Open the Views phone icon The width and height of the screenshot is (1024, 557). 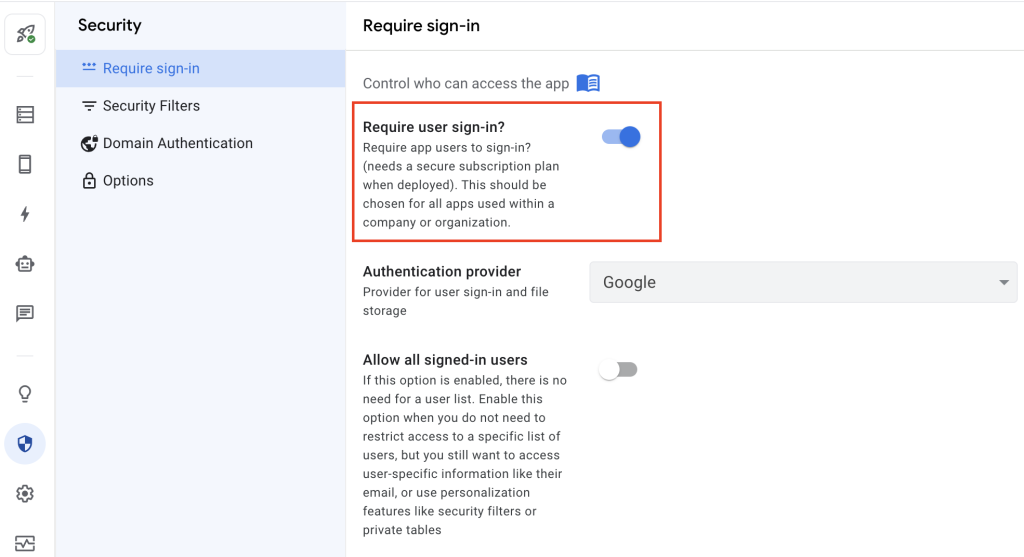click(25, 165)
